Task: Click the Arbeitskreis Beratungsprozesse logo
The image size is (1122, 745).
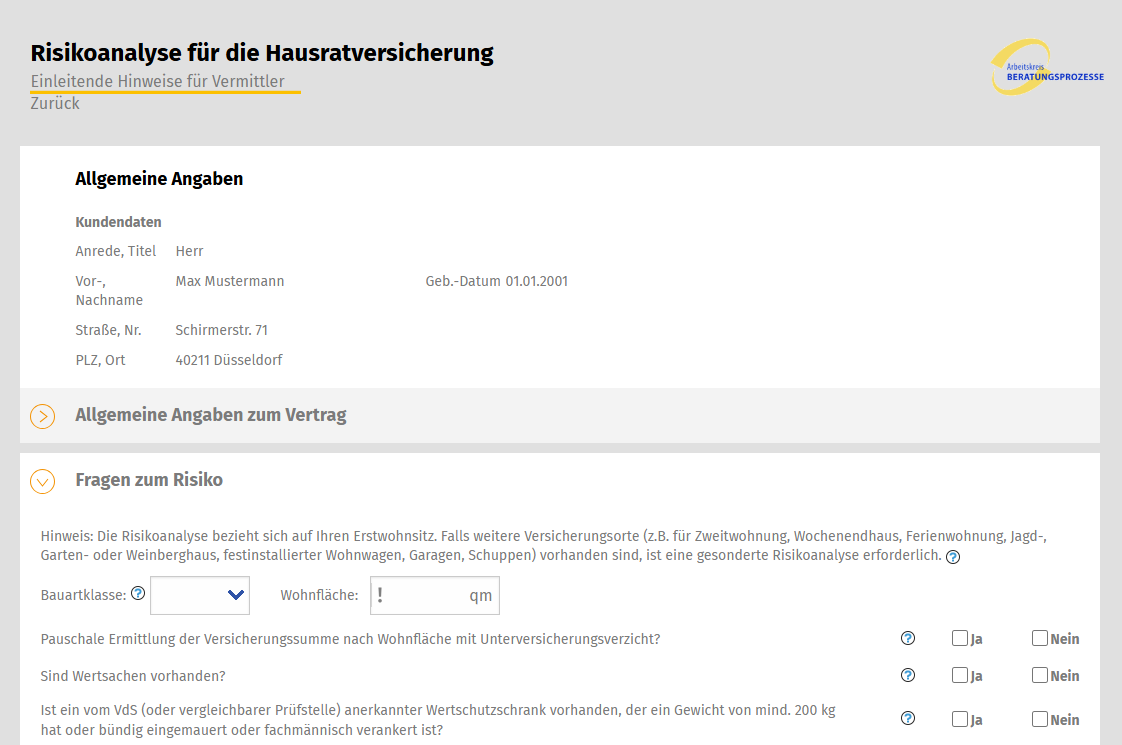Action: 1047,66
